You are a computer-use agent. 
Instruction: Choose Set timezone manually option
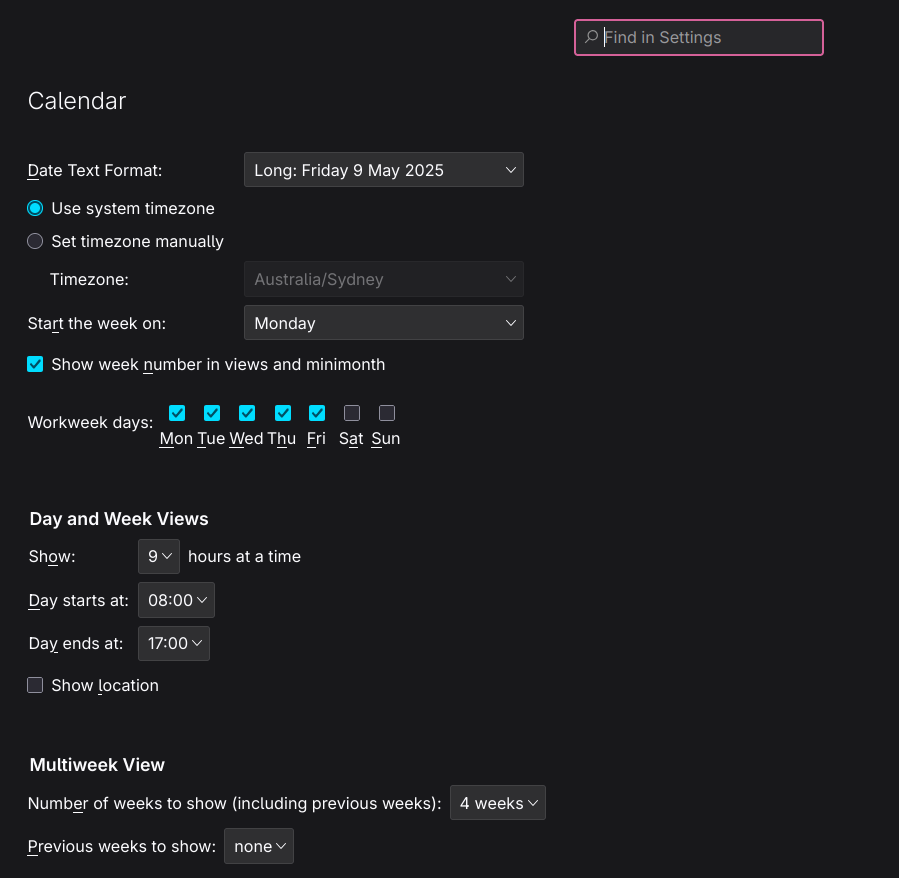point(35,241)
